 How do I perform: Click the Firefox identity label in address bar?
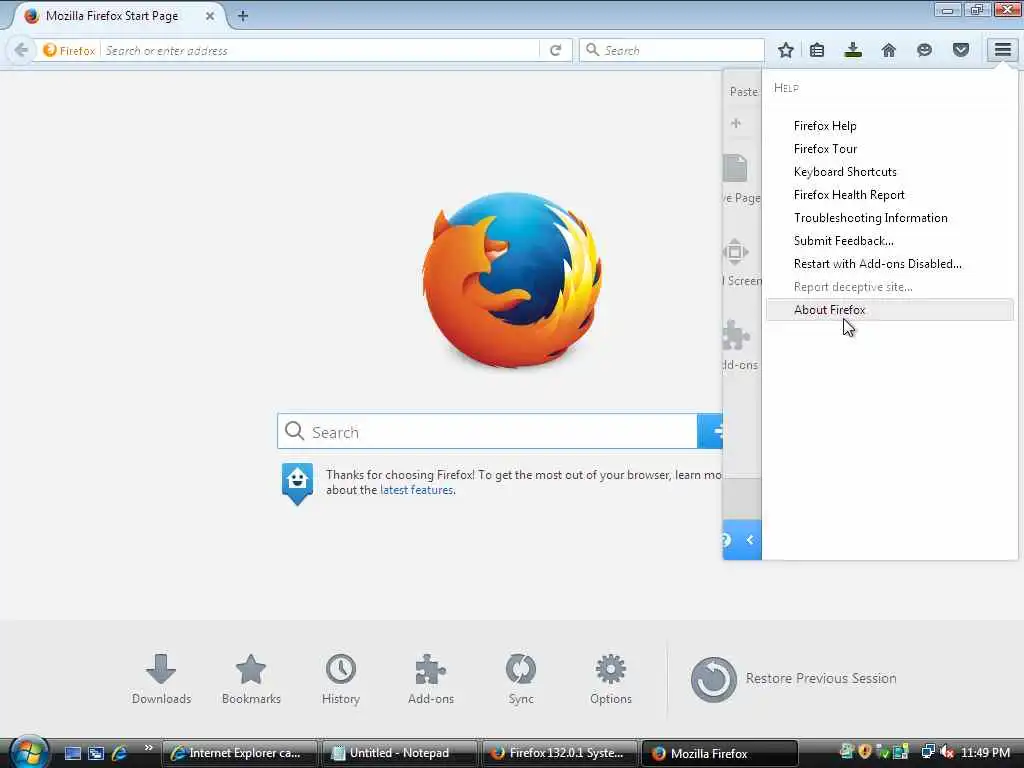tap(69, 50)
